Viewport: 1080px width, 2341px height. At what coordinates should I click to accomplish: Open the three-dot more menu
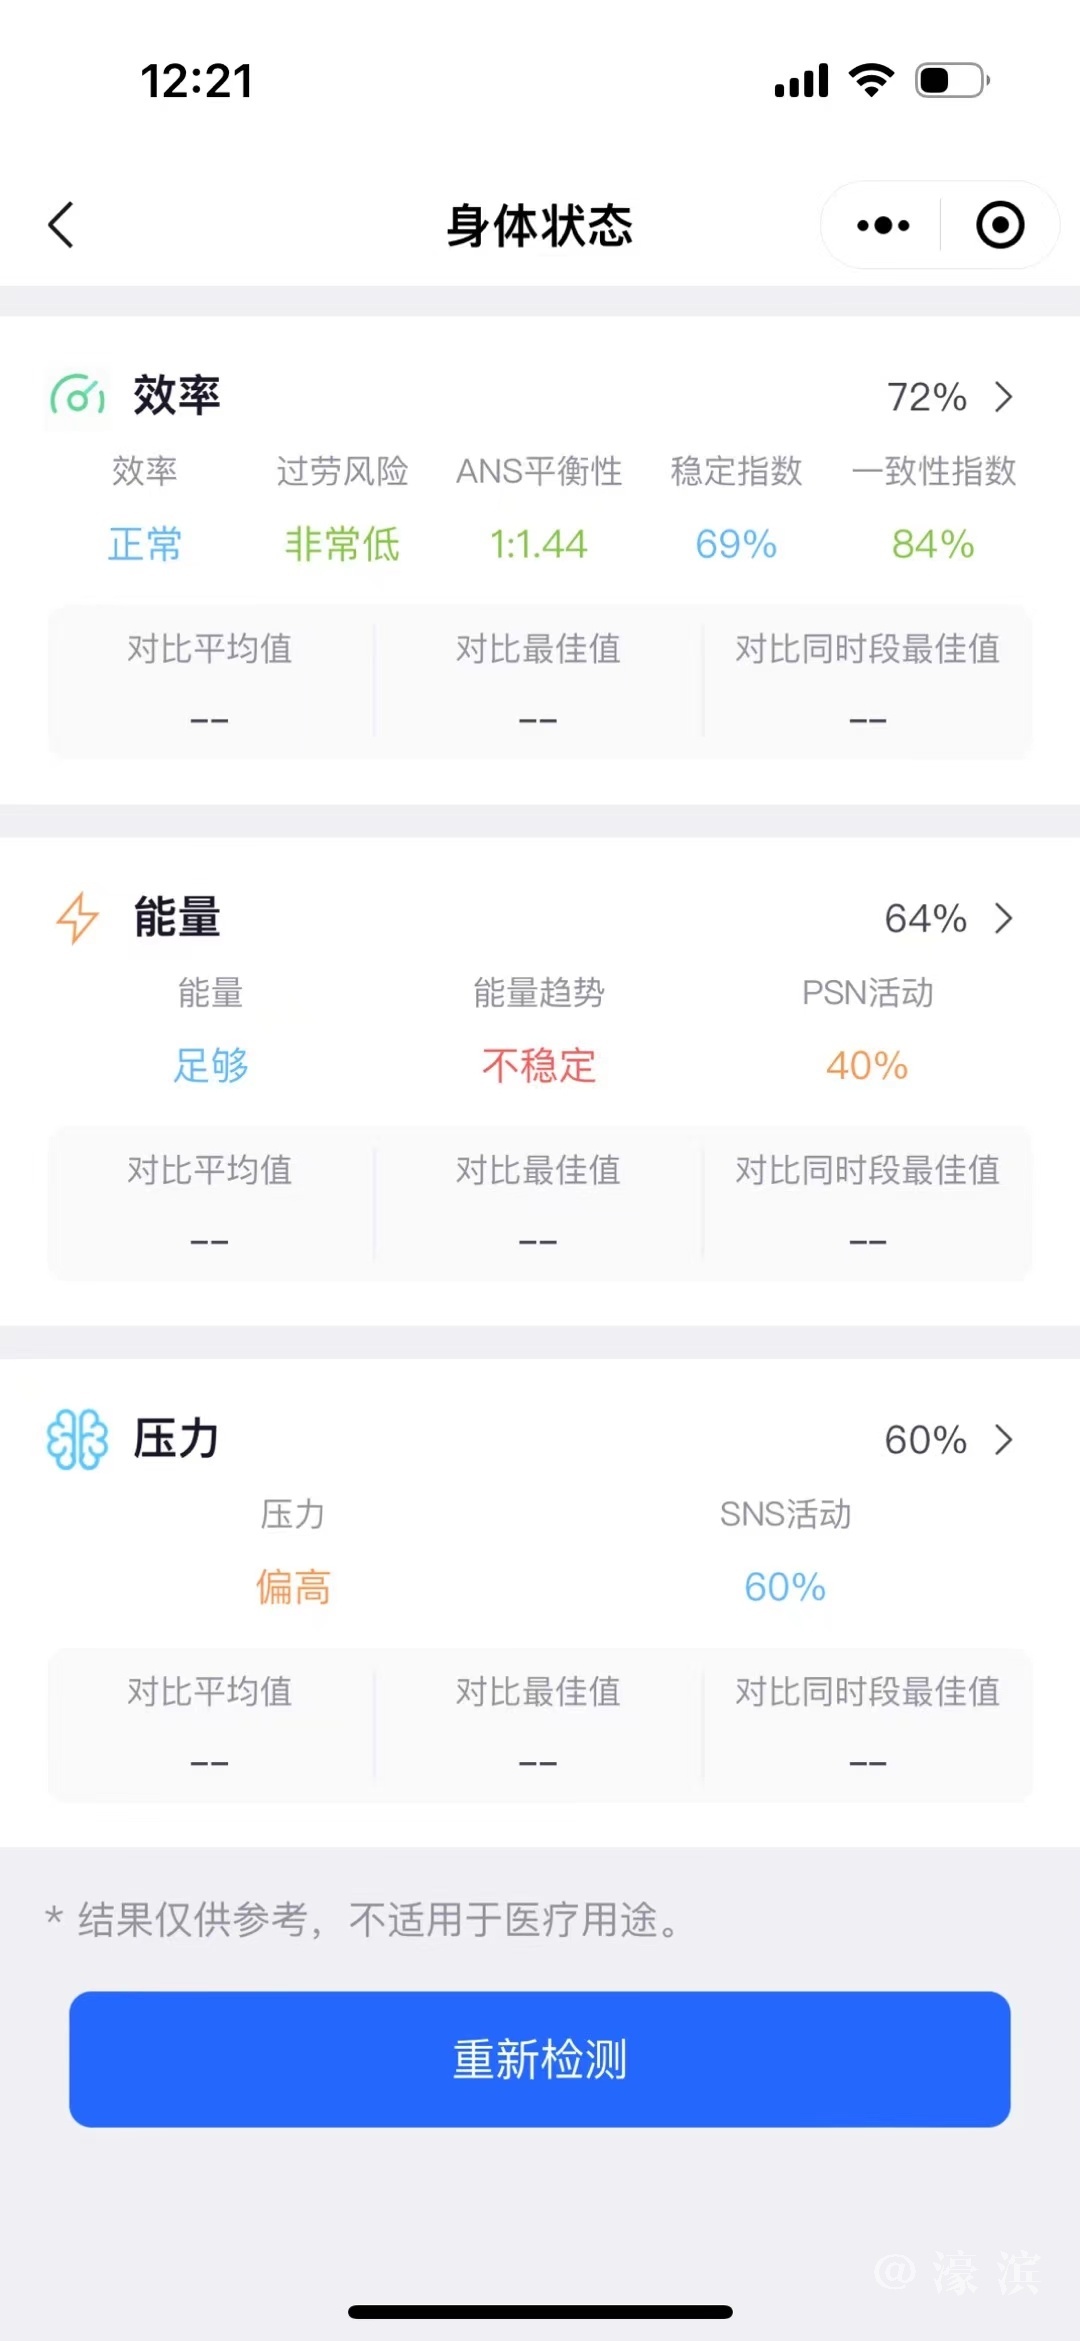pyautogui.click(x=883, y=225)
